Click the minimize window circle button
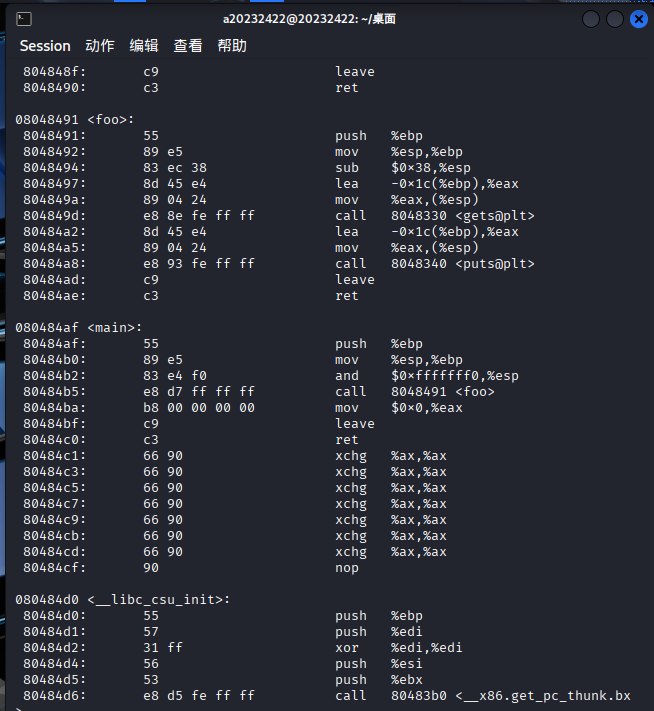Viewport: 654px width, 711px height. point(591,19)
